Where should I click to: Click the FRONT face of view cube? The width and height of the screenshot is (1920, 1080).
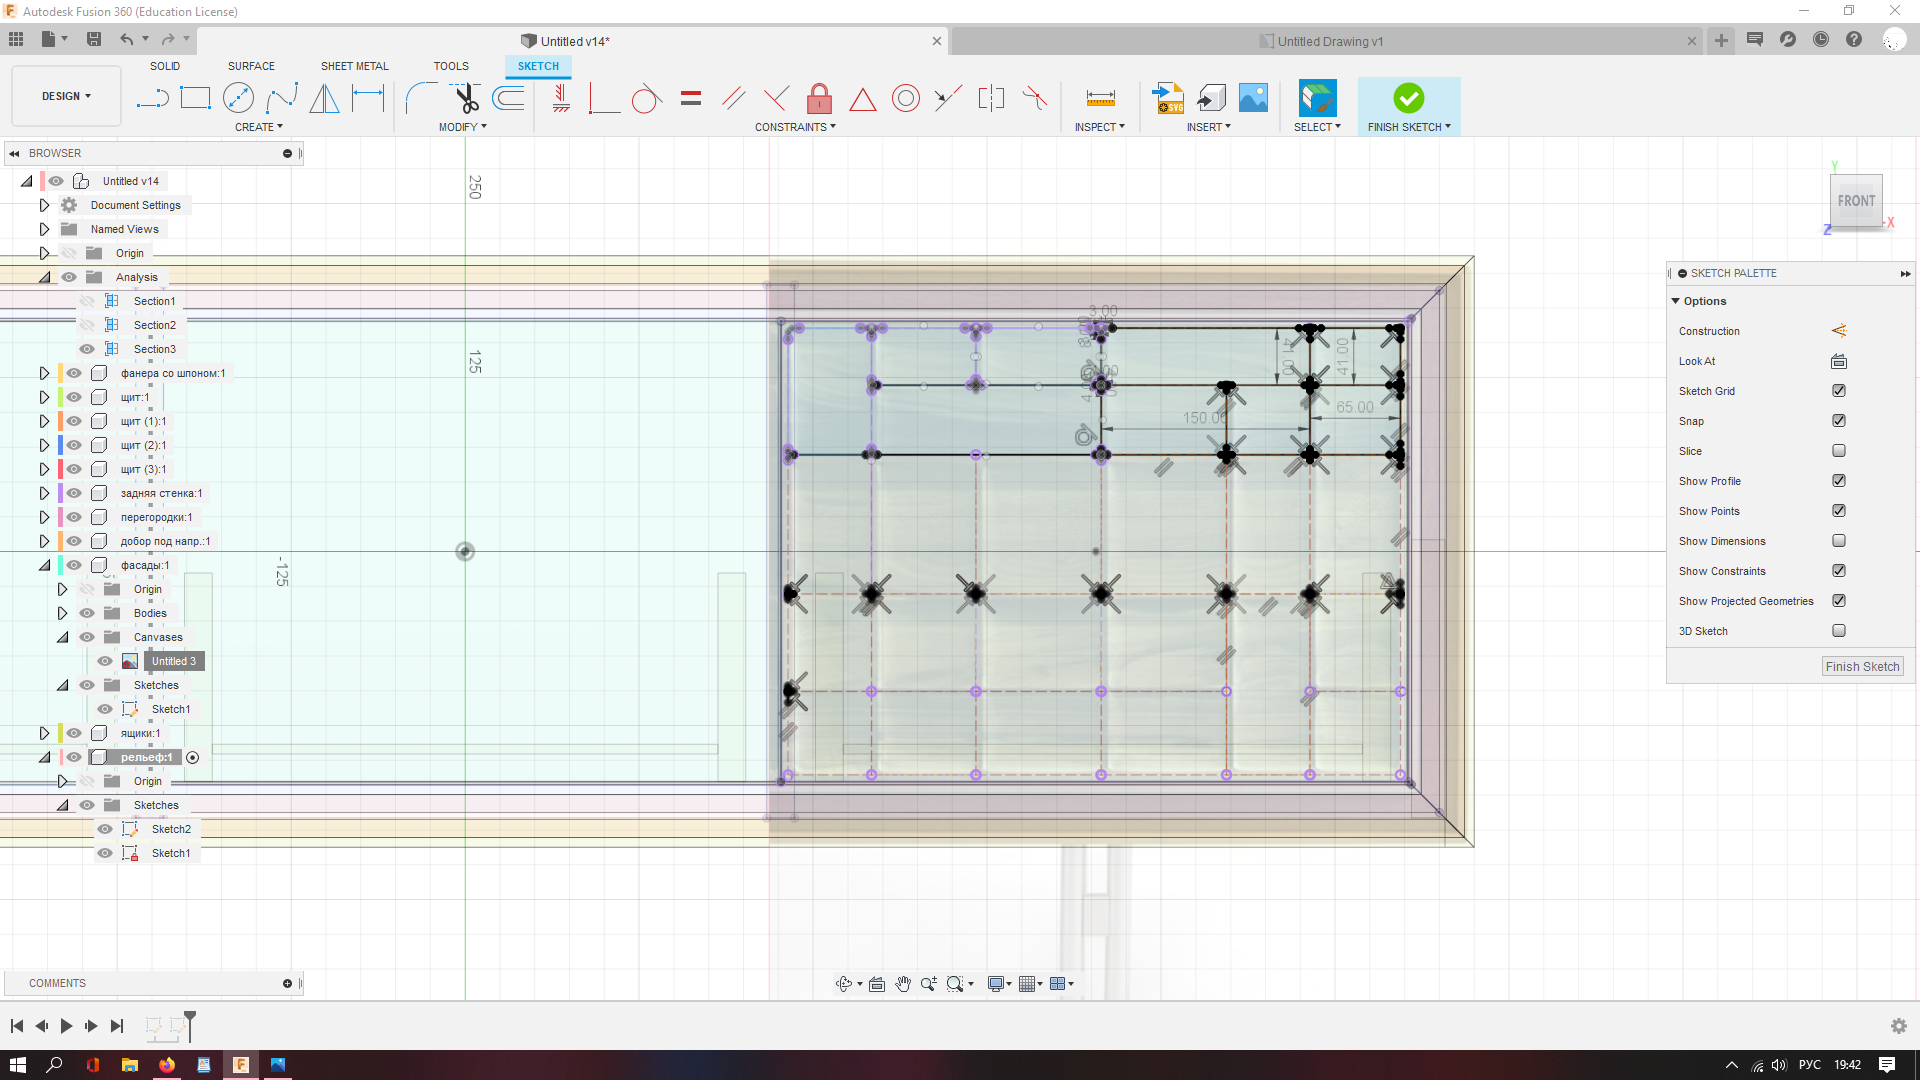click(1855, 201)
